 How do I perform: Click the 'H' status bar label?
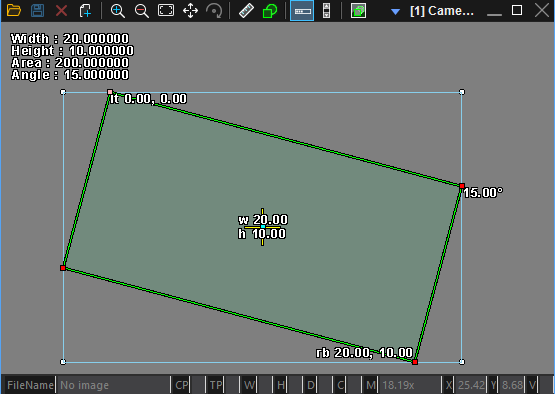pyautogui.click(x=281, y=385)
